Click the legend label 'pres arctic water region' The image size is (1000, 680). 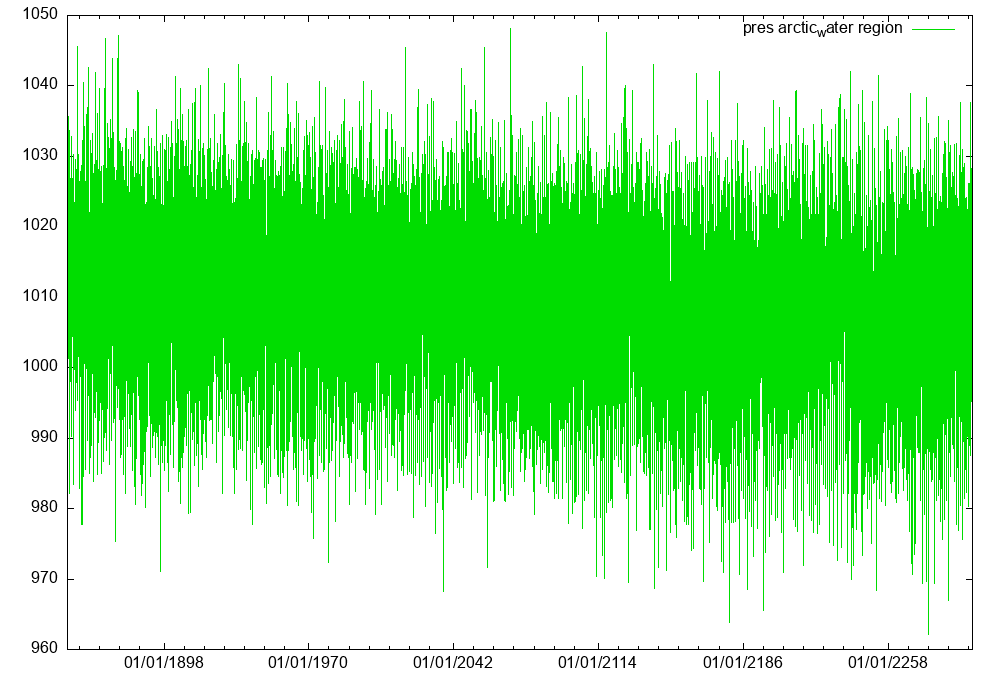pos(822,29)
